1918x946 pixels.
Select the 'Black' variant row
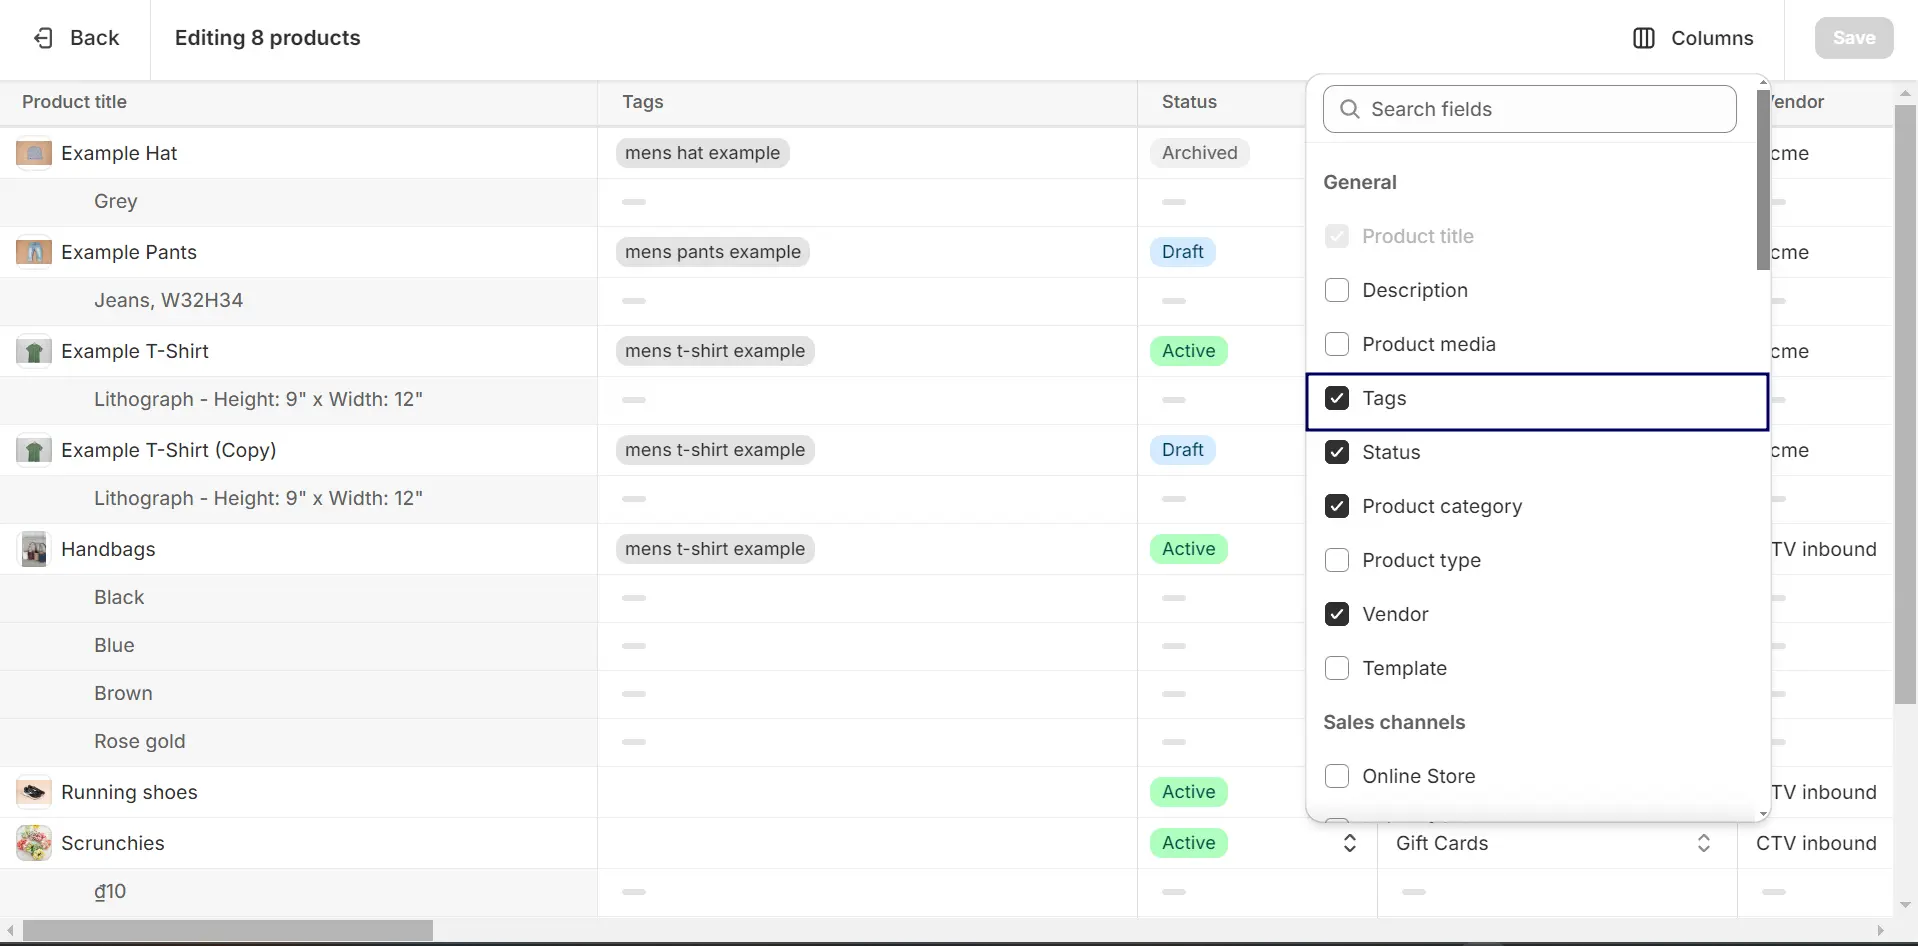298,598
